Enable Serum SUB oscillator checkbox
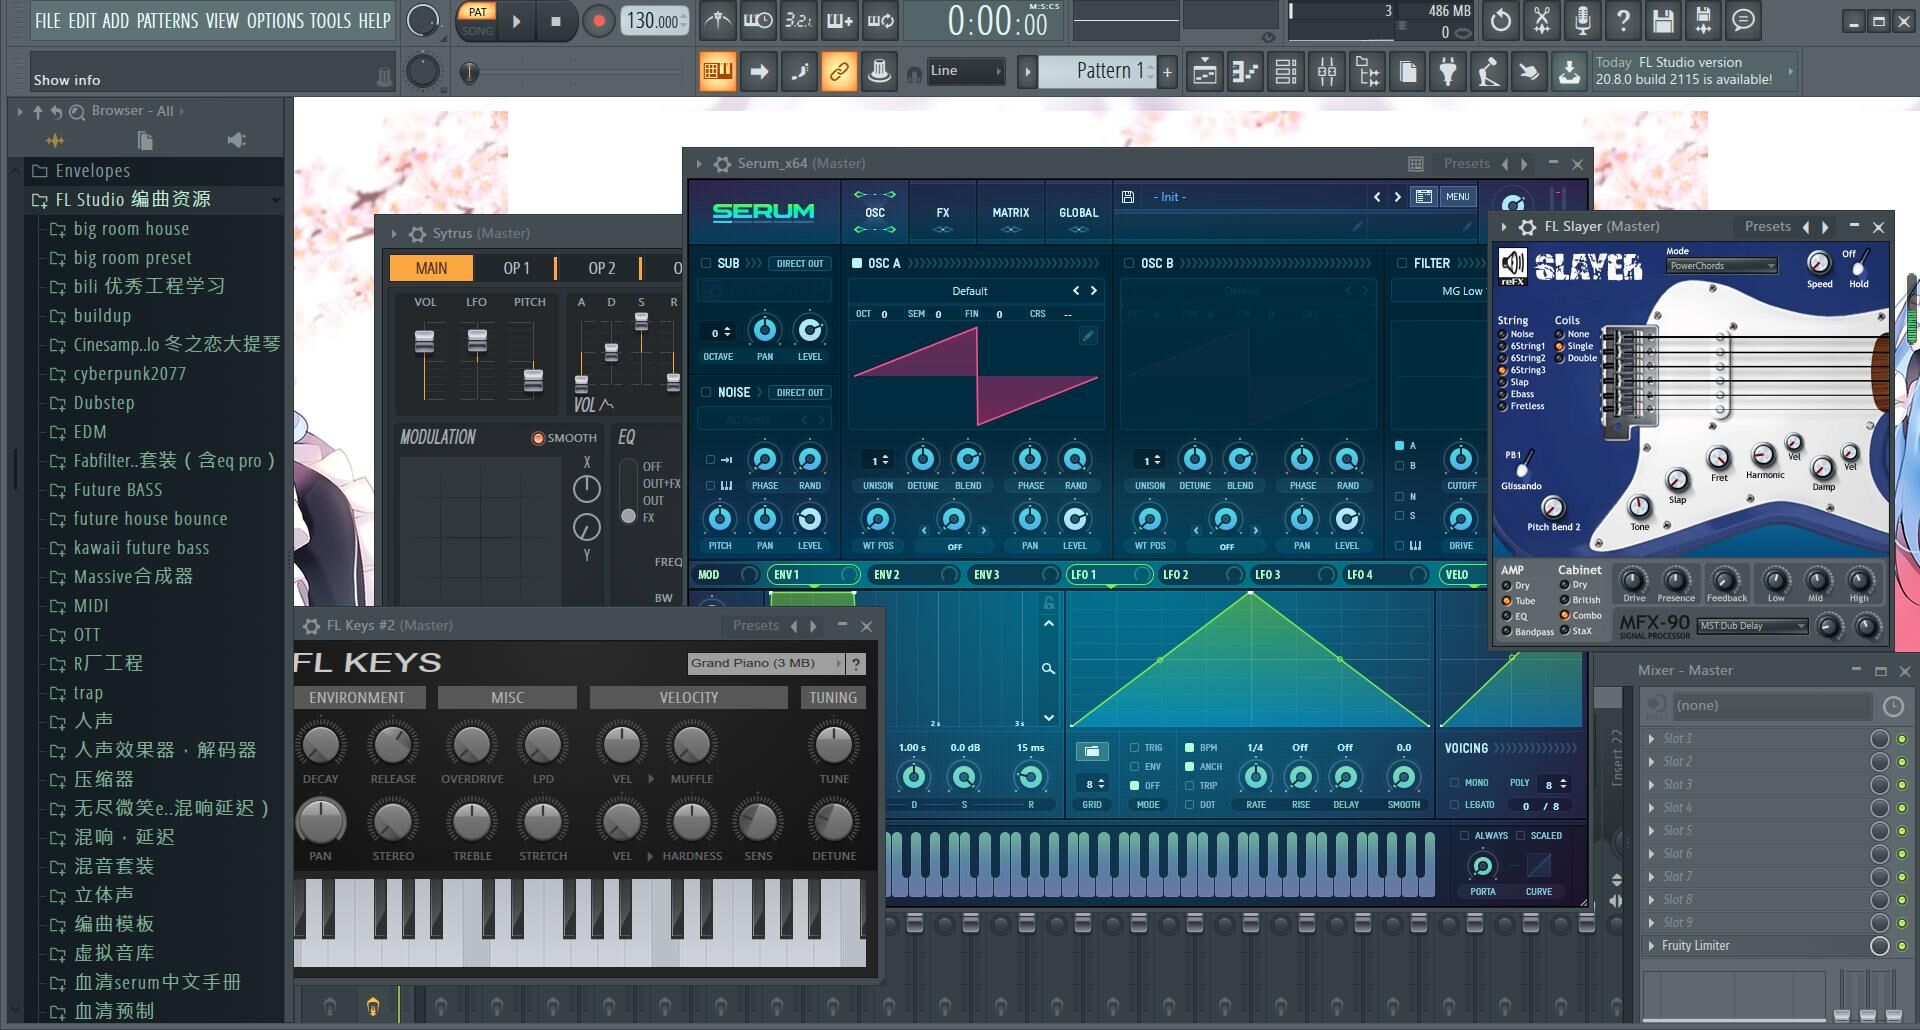This screenshot has height=1030, width=1920. pos(706,263)
